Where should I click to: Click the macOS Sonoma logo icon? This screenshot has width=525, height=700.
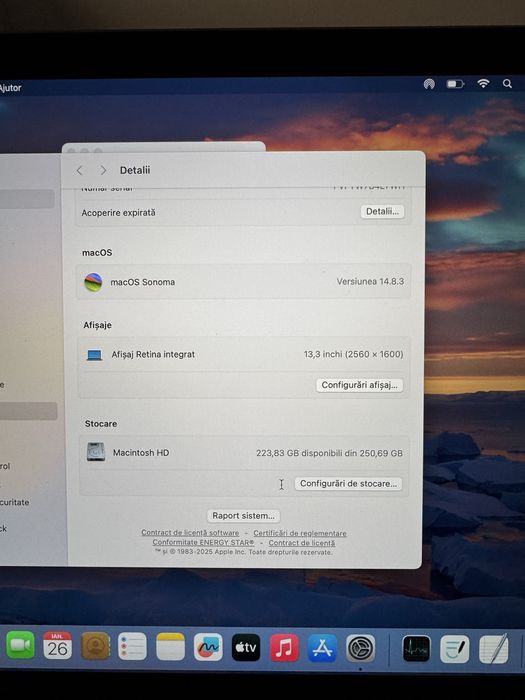pos(93,282)
